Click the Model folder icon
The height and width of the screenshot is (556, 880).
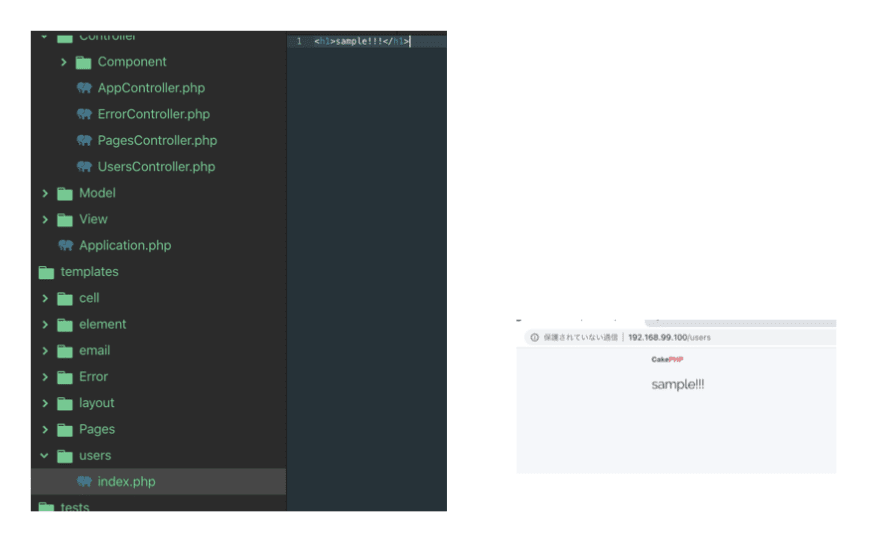[65, 194]
